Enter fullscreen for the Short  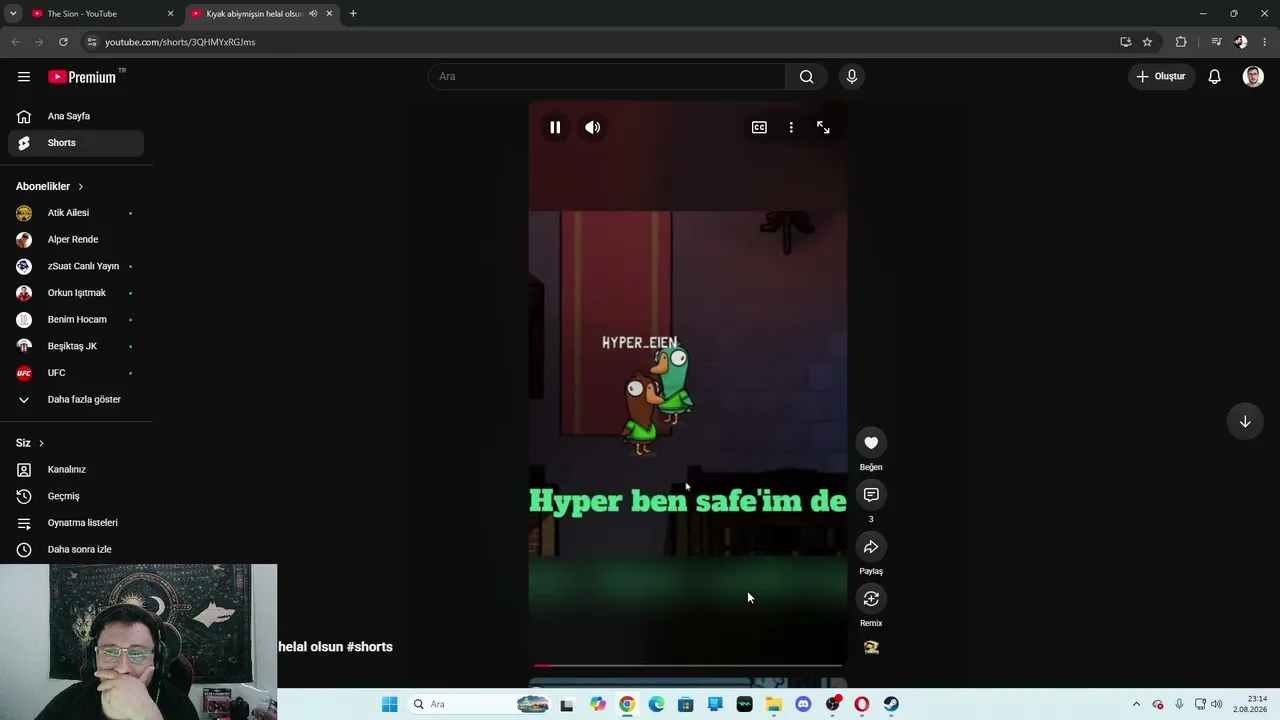click(823, 127)
